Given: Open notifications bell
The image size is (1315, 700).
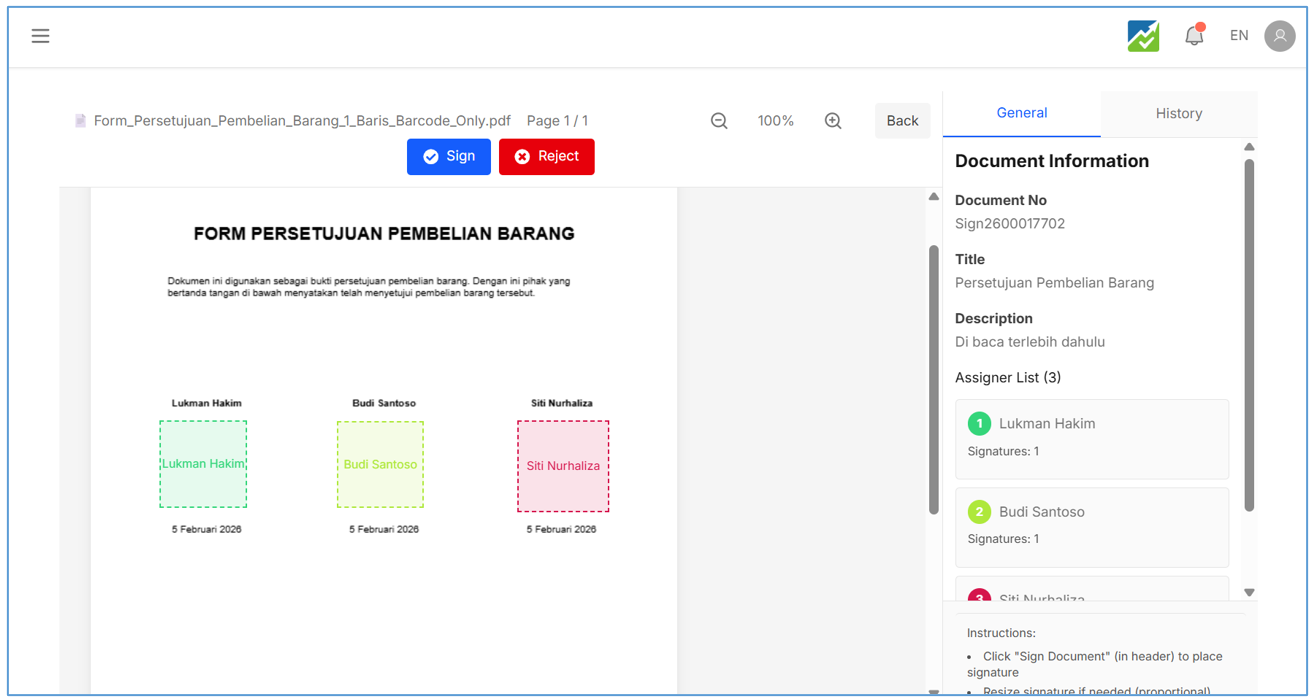Looking at the screenshot, I should pyautogui.click(x=1194, y=36).
